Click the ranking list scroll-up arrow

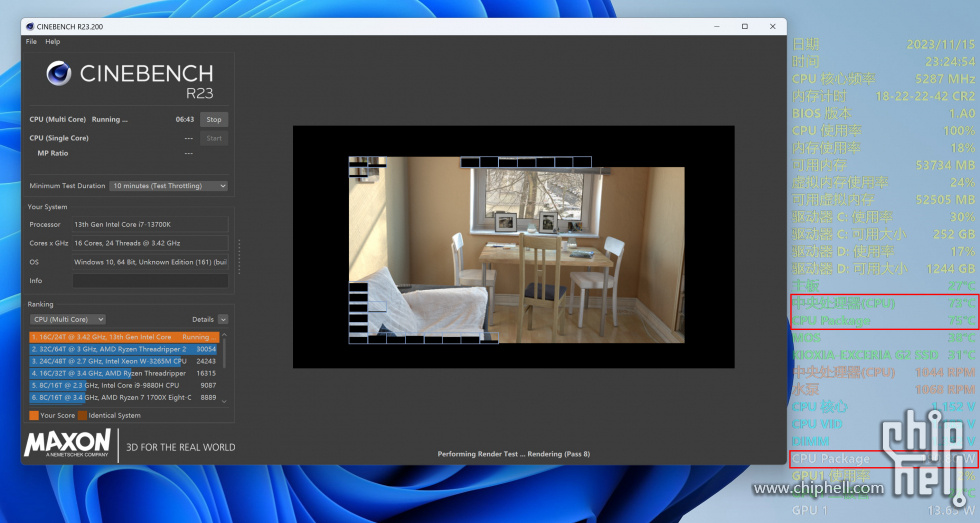[x=224, y=336]
